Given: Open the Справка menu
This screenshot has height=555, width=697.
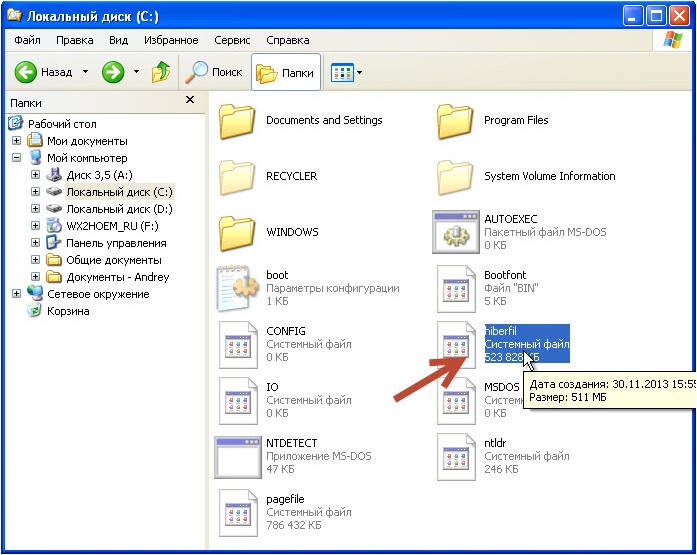Looking at the screenshot, I should pyautogui.click(x=288, y=40).
